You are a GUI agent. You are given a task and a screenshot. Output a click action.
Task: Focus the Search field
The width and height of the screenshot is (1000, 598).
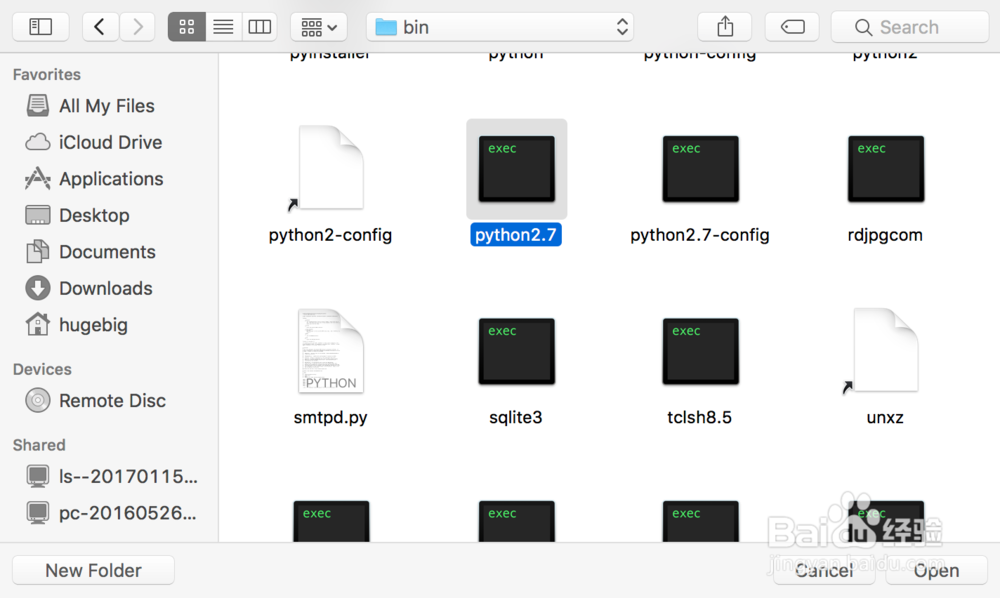(x=910, y=27)
